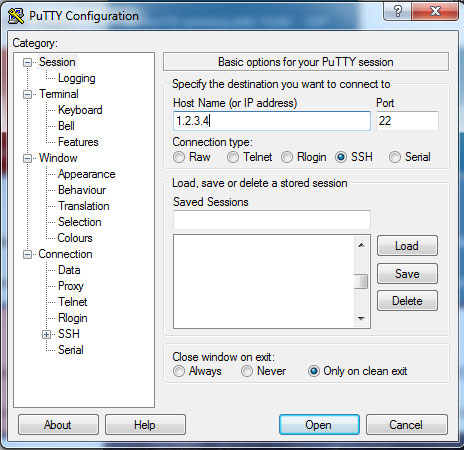
Task: Click the Help button
Action: (145, 425)
